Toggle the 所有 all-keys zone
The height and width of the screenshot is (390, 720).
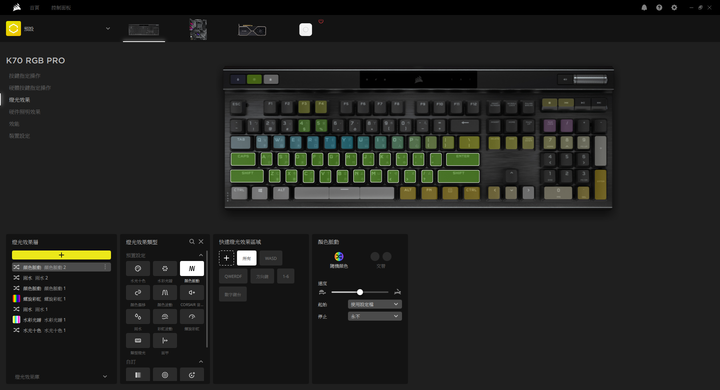click(247, 258)
